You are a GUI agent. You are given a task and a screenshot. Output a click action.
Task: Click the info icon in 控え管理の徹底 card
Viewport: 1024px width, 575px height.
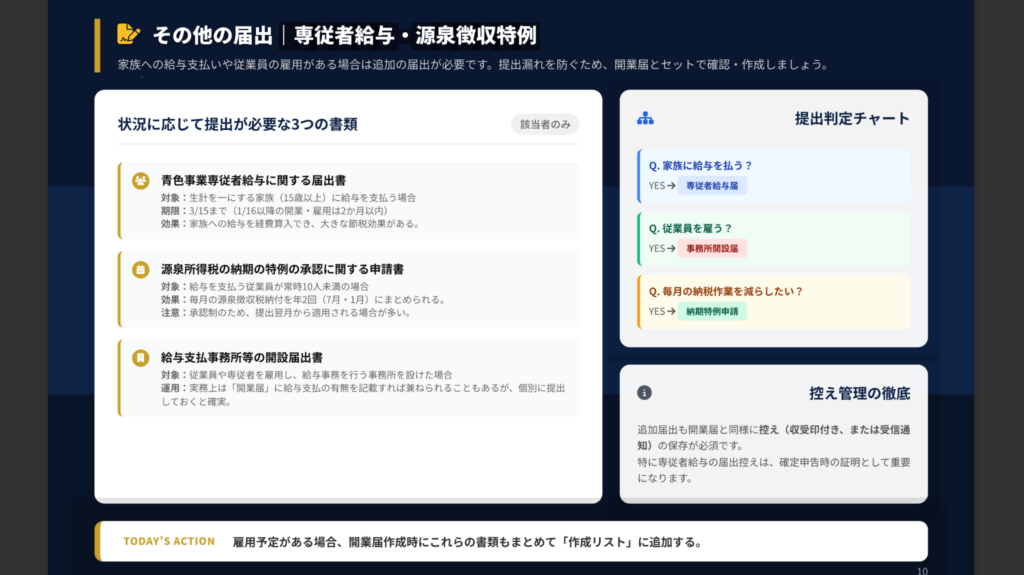pyautogui.click(x=645, y=393)
